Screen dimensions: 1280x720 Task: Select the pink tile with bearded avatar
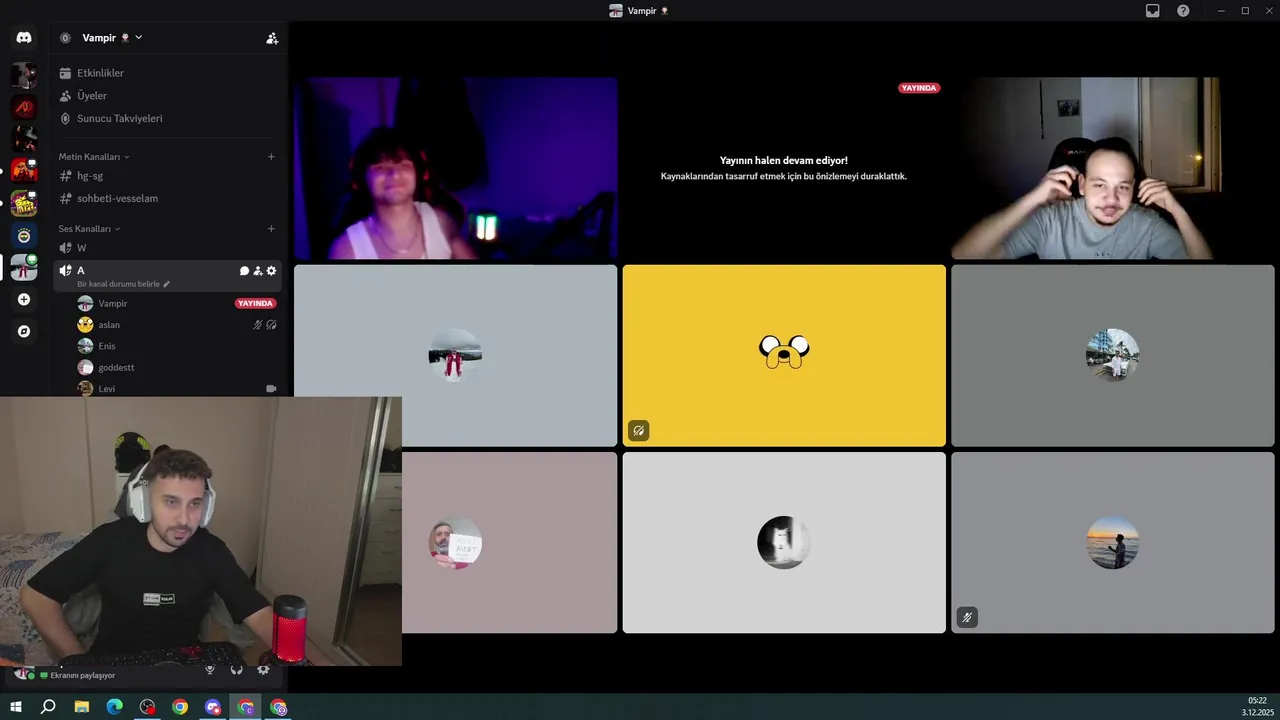coord(510,543)
